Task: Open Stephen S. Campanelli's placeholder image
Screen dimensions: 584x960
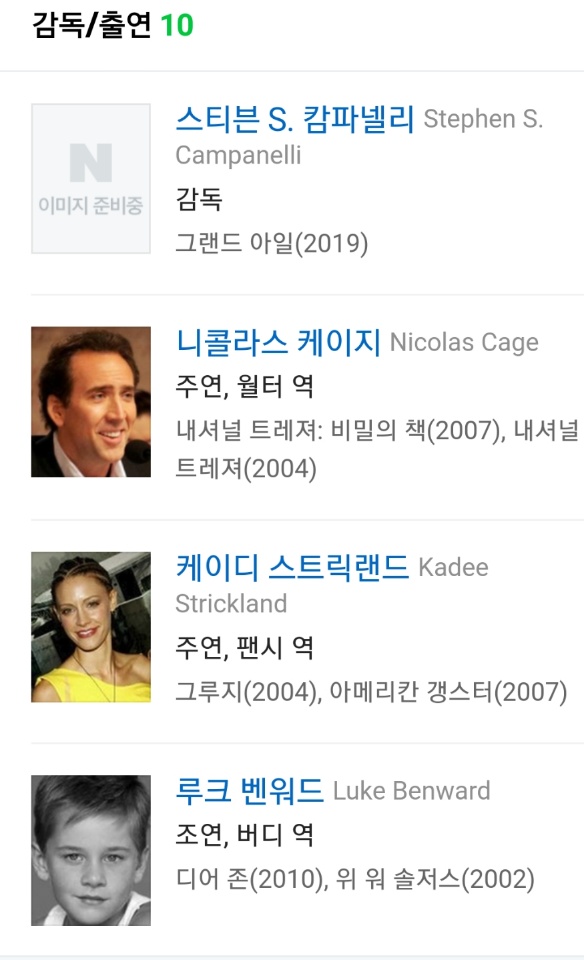Action: coord(91,178)
